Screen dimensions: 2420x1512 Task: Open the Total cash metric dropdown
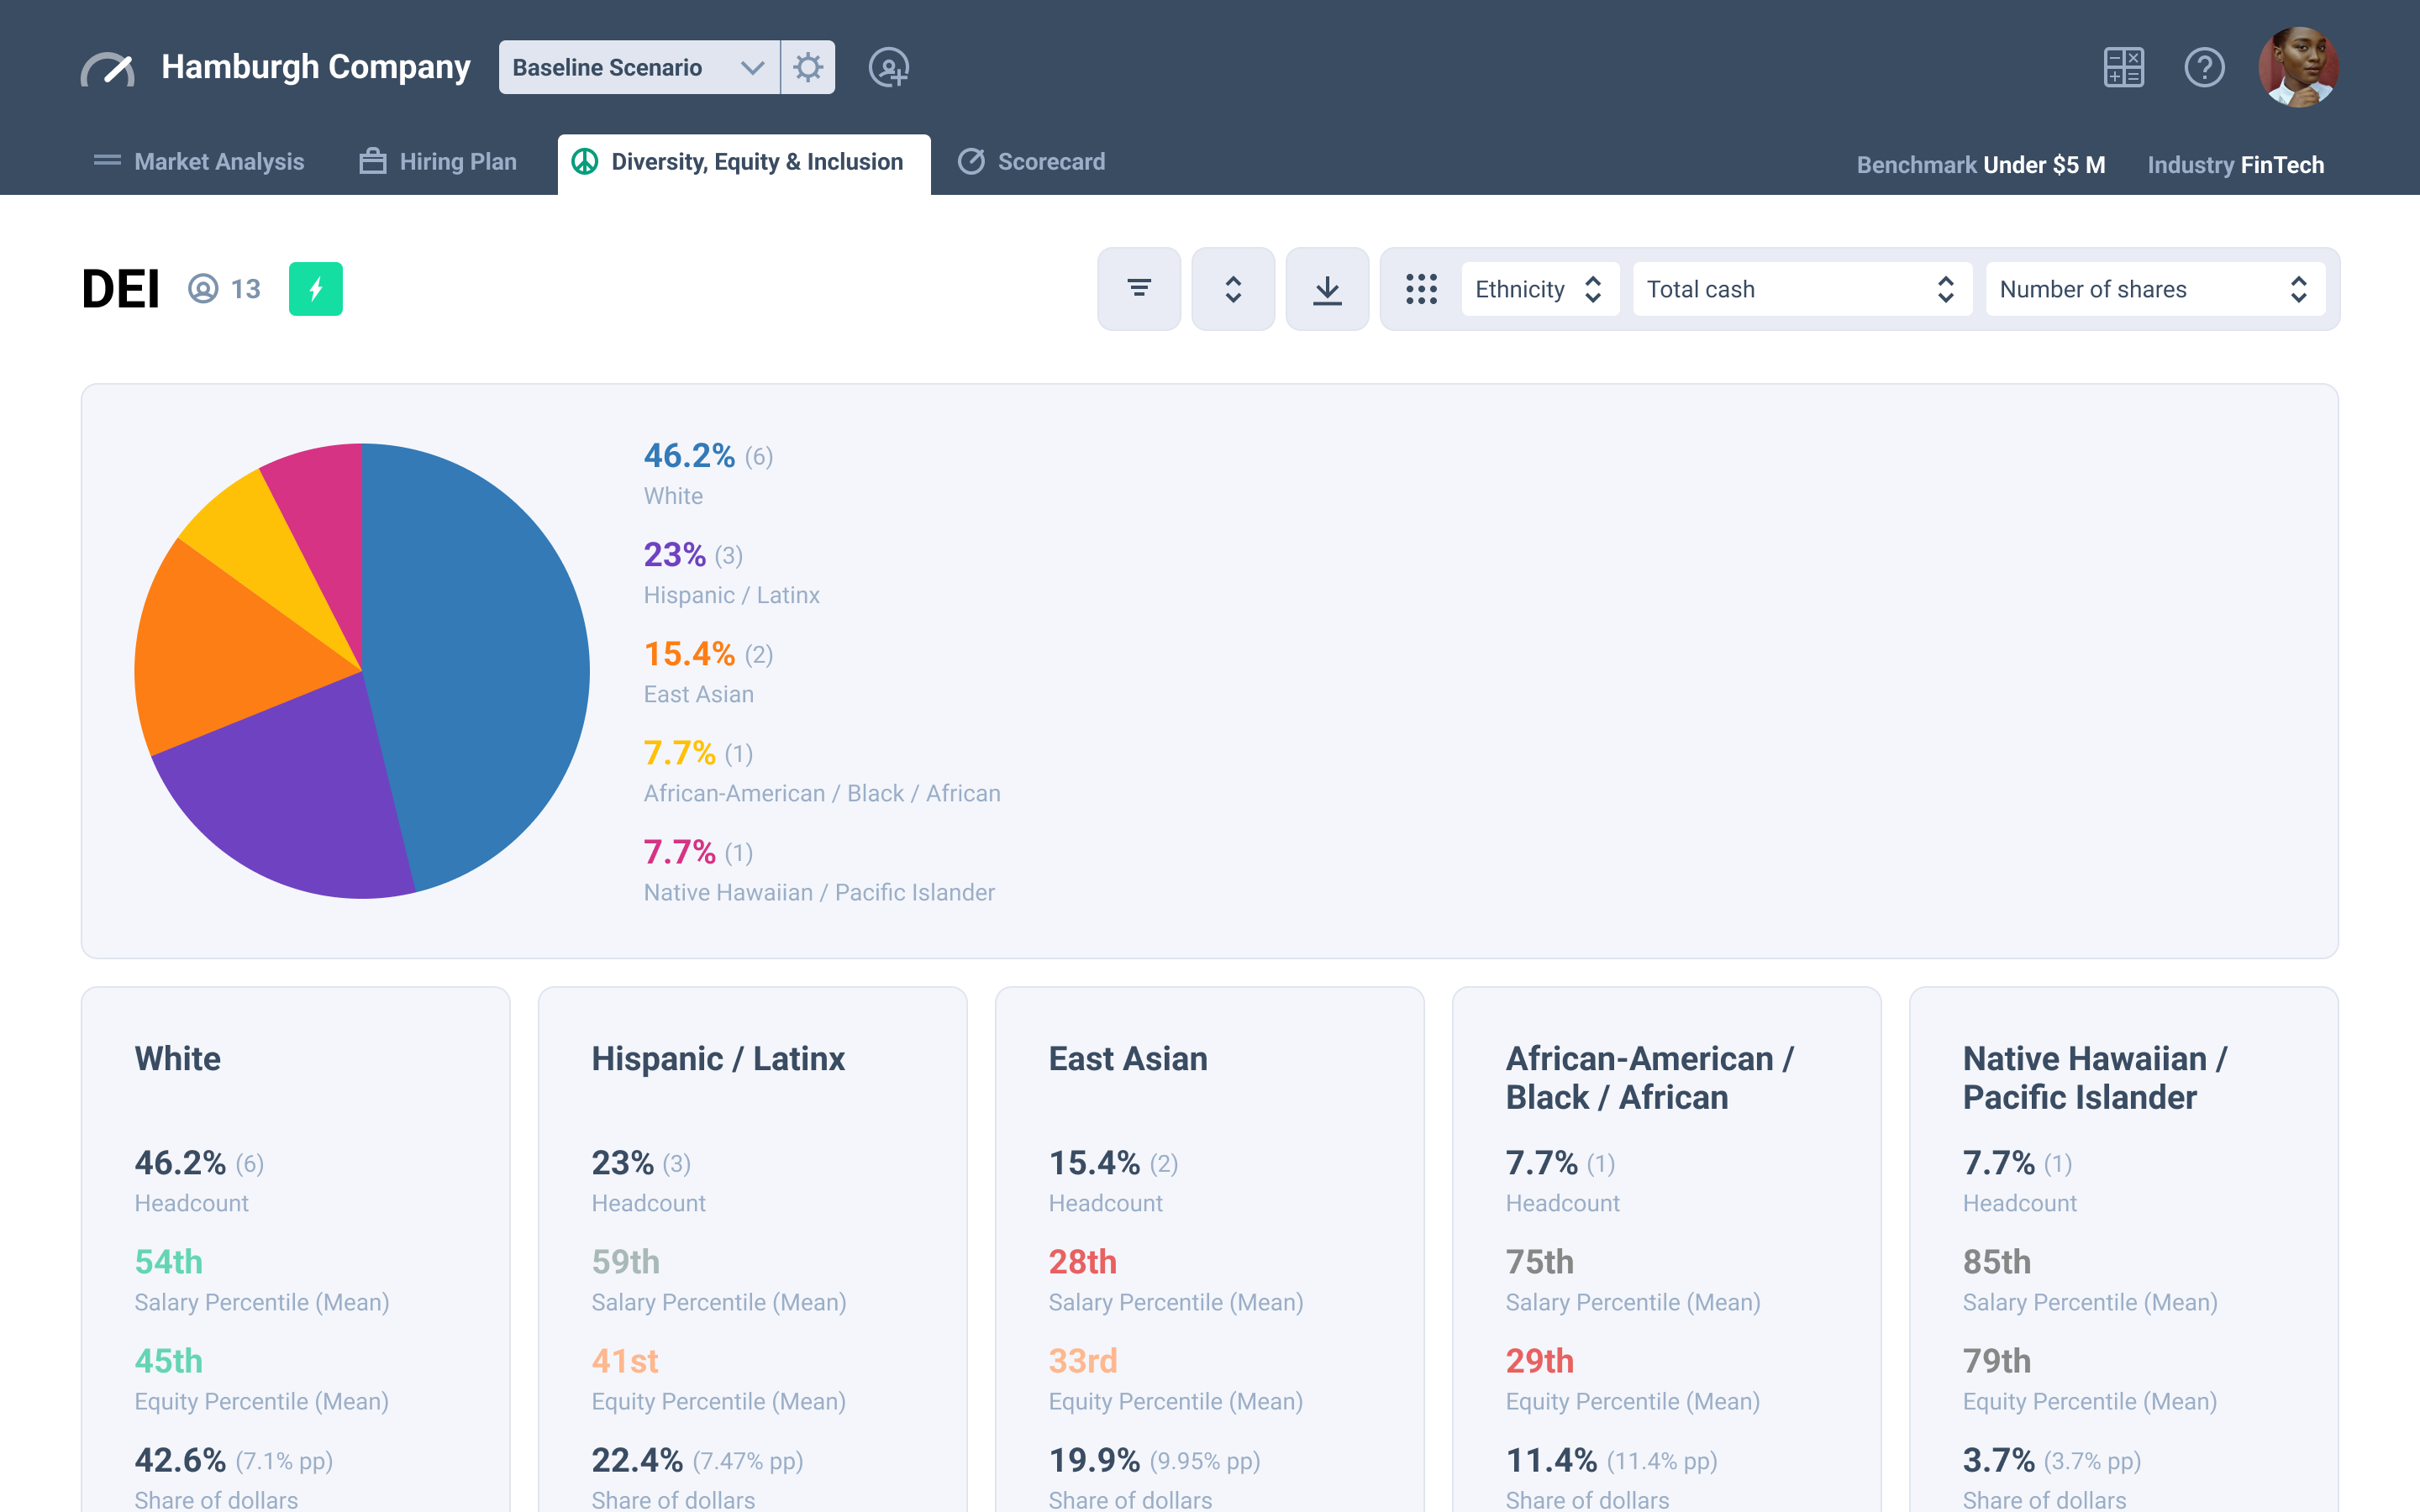click(1800, 289)
